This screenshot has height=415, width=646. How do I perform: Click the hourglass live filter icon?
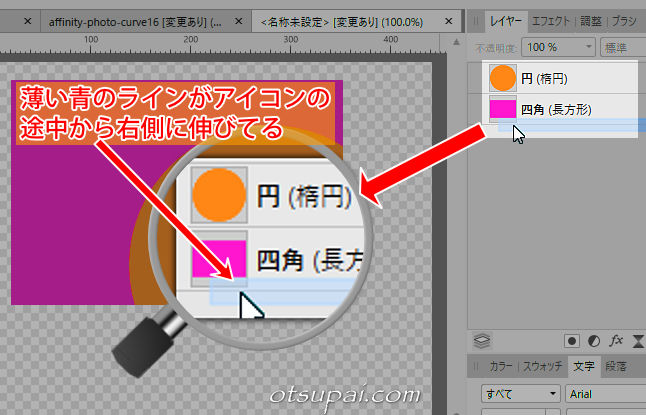tap(639, 339)
